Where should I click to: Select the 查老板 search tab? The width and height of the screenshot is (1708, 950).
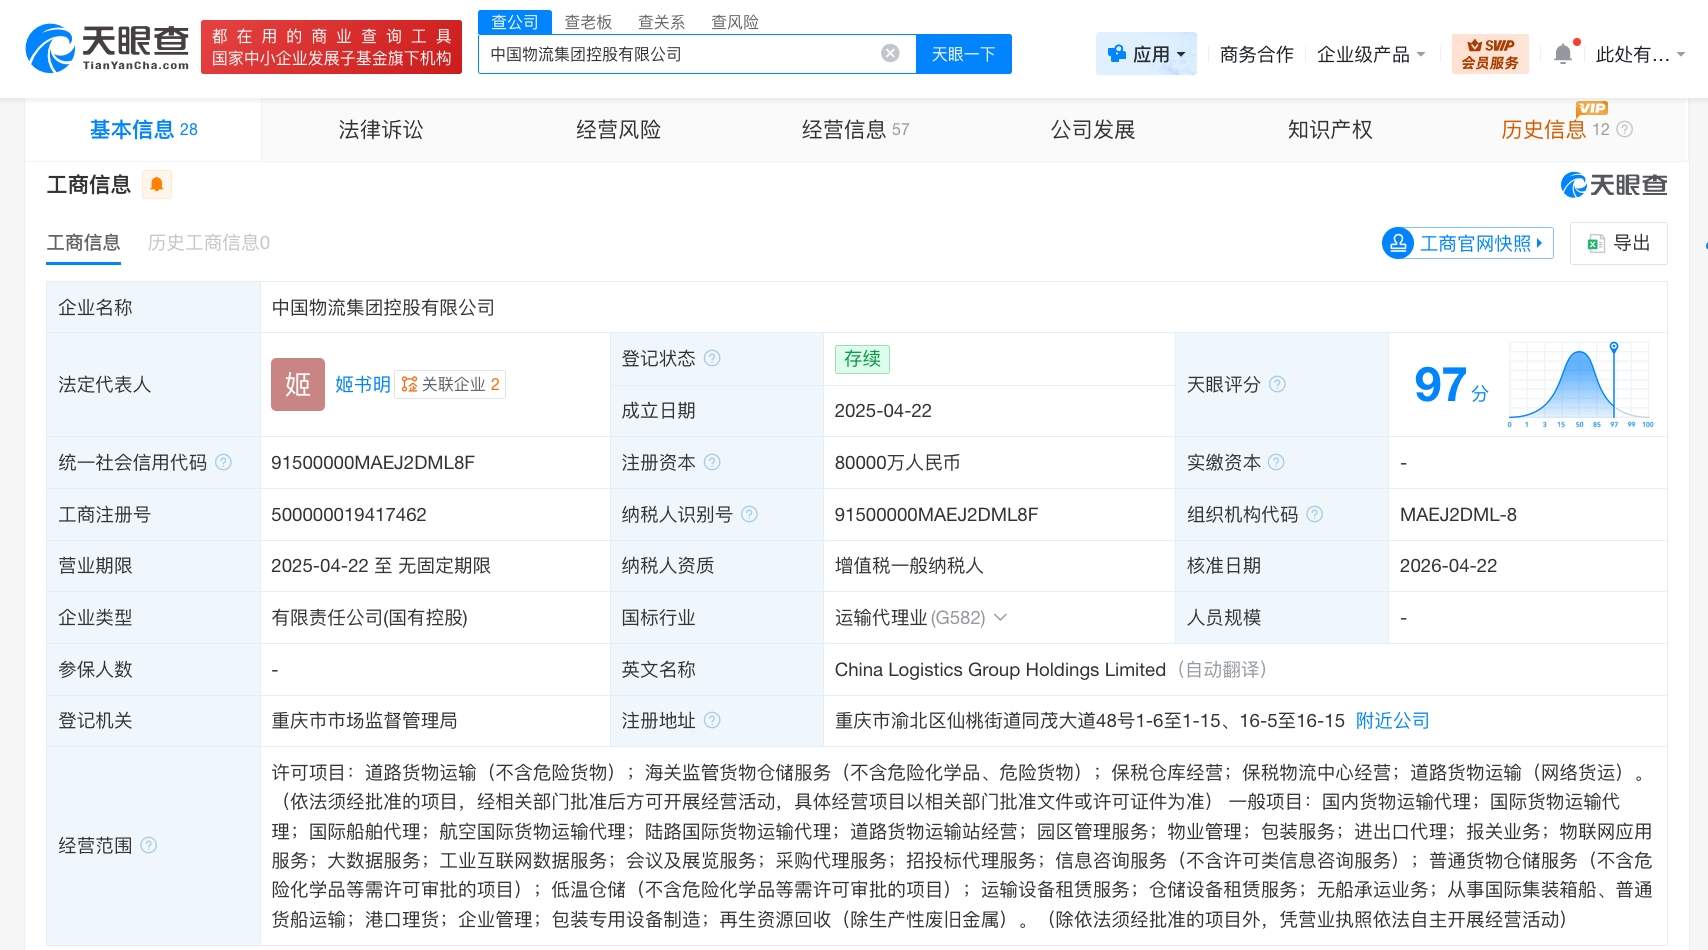[588, 22]
